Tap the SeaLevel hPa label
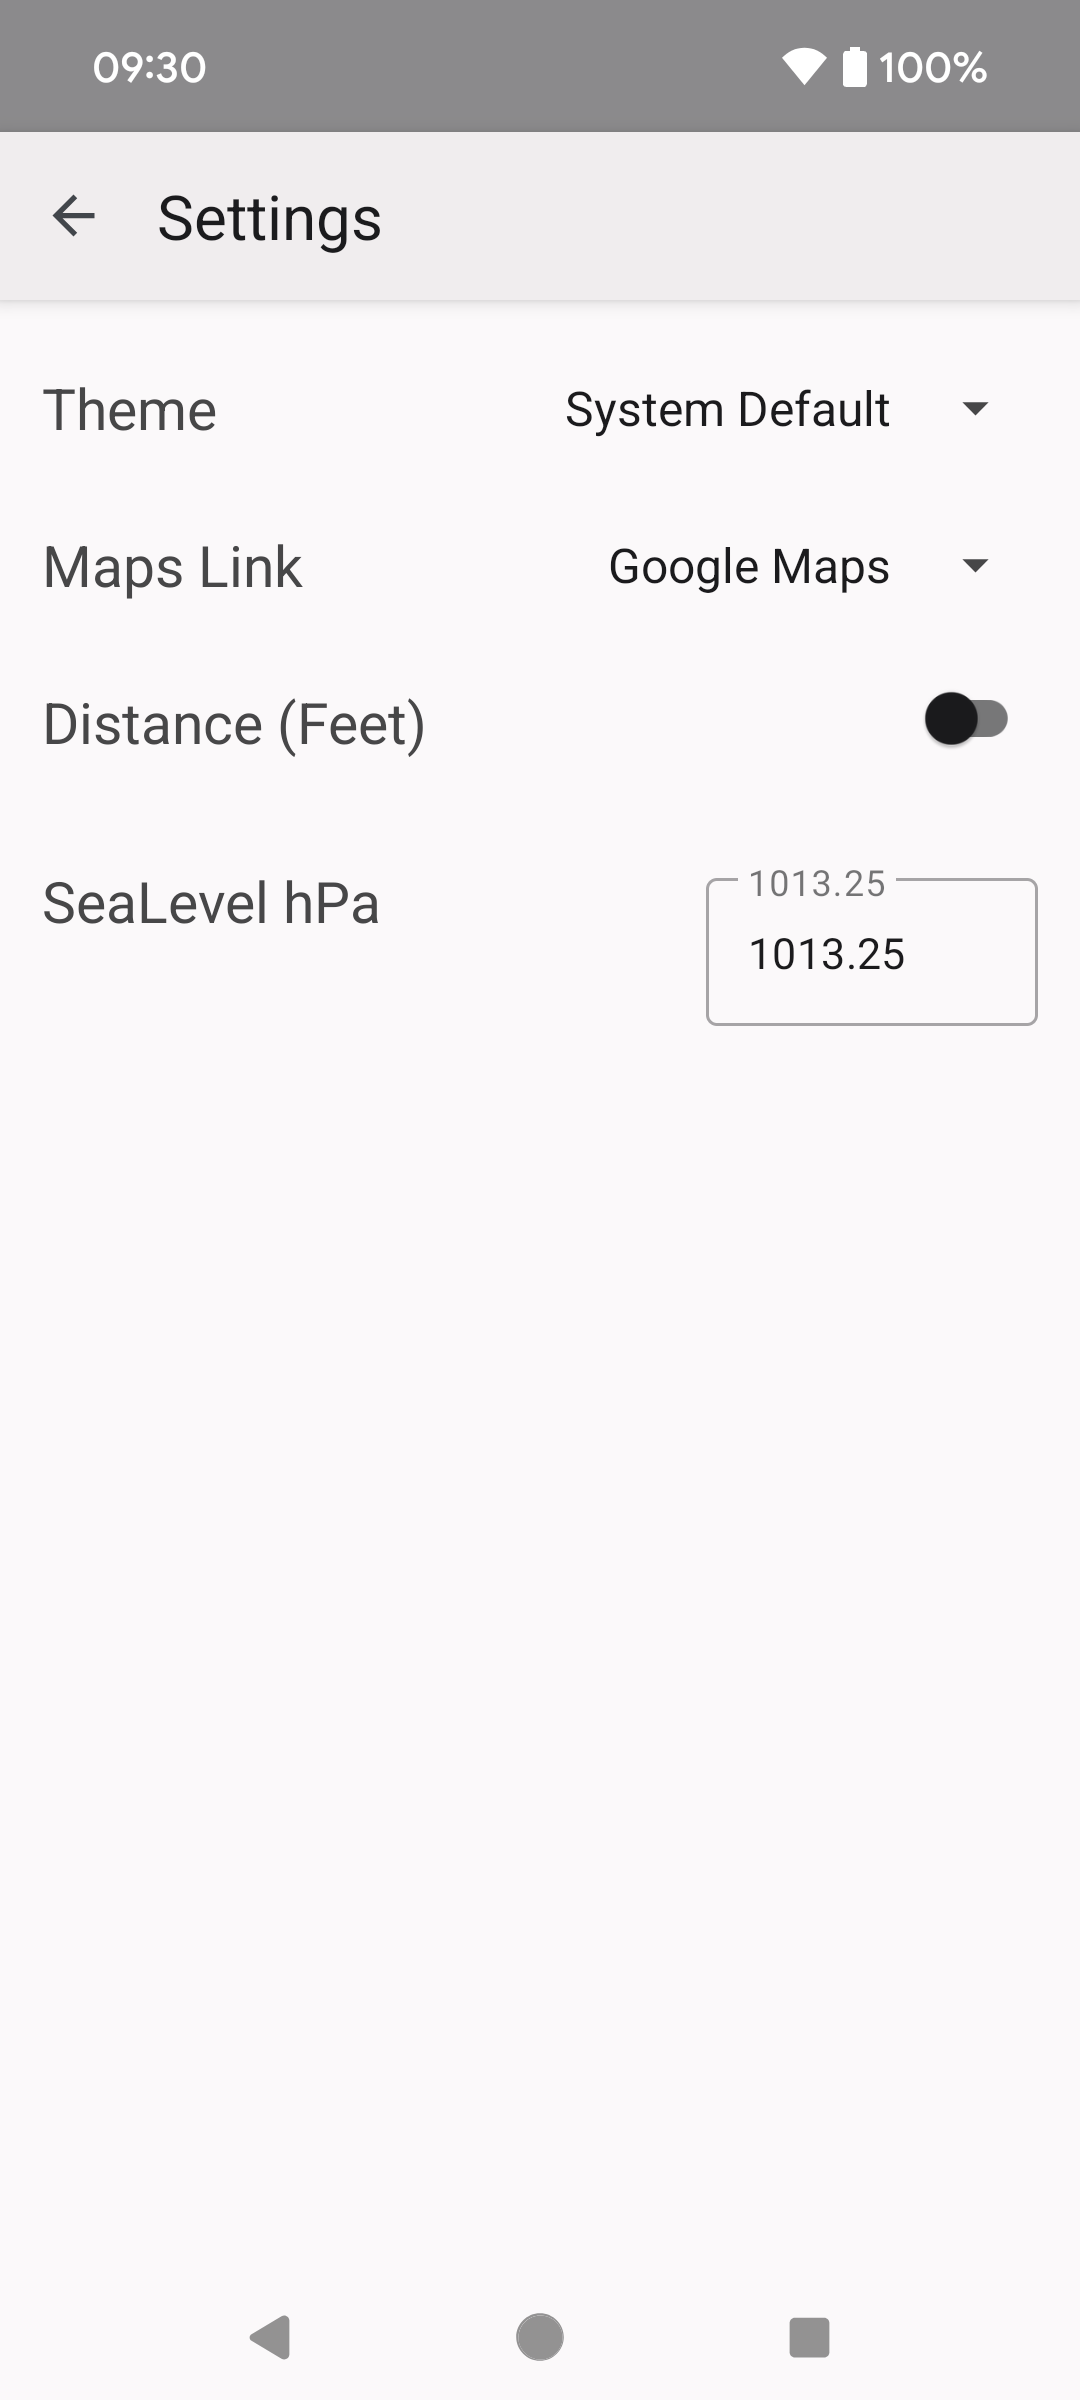 coord(211,903)
